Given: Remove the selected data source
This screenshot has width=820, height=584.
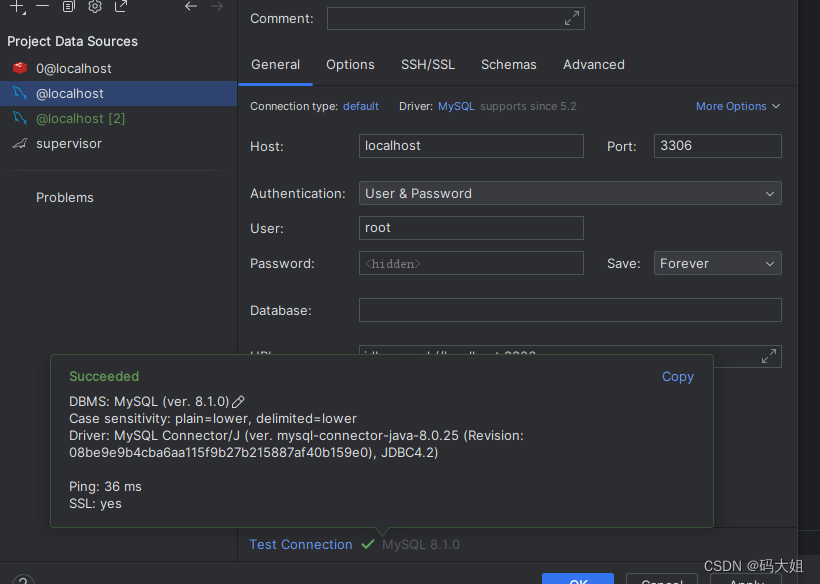Looking at the screenshot, I should point(40,6).
